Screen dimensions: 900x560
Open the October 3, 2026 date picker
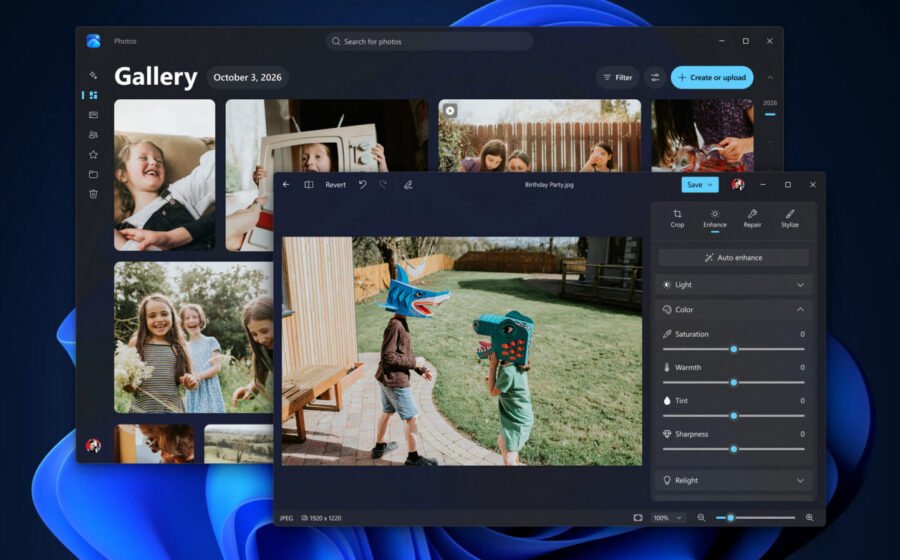click(x=247, y=77)
